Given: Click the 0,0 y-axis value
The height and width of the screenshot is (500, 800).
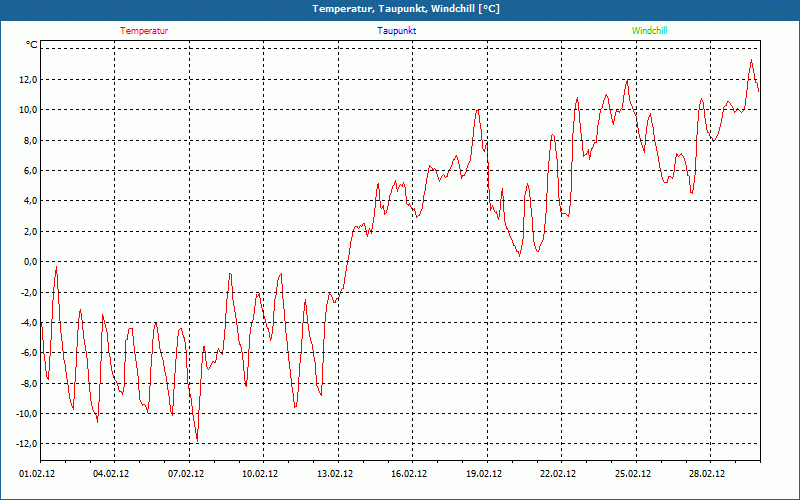Looking at the screenshot, I should pyautogui.click(x=31, y=262).
